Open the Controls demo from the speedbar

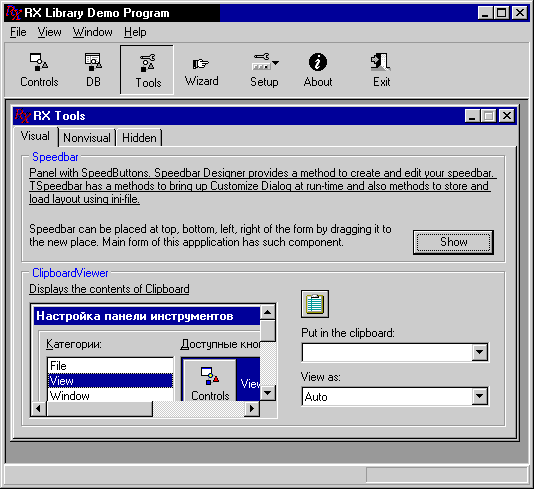[39, 70]
